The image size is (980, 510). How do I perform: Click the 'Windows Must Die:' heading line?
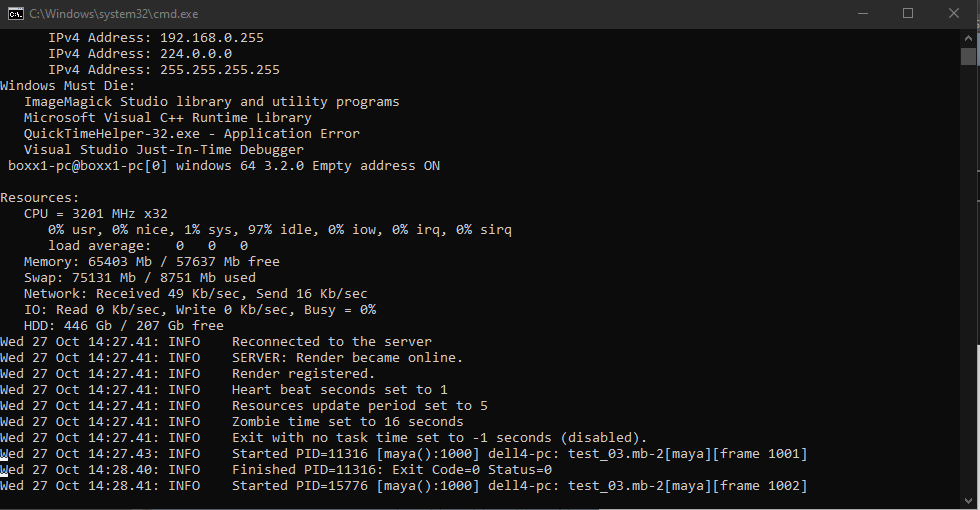(x=68, y=86)
